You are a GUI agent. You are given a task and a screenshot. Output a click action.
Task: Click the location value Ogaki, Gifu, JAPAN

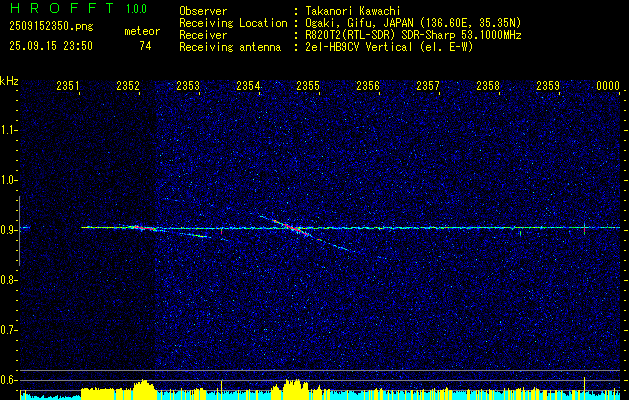[x=359, y=23]
